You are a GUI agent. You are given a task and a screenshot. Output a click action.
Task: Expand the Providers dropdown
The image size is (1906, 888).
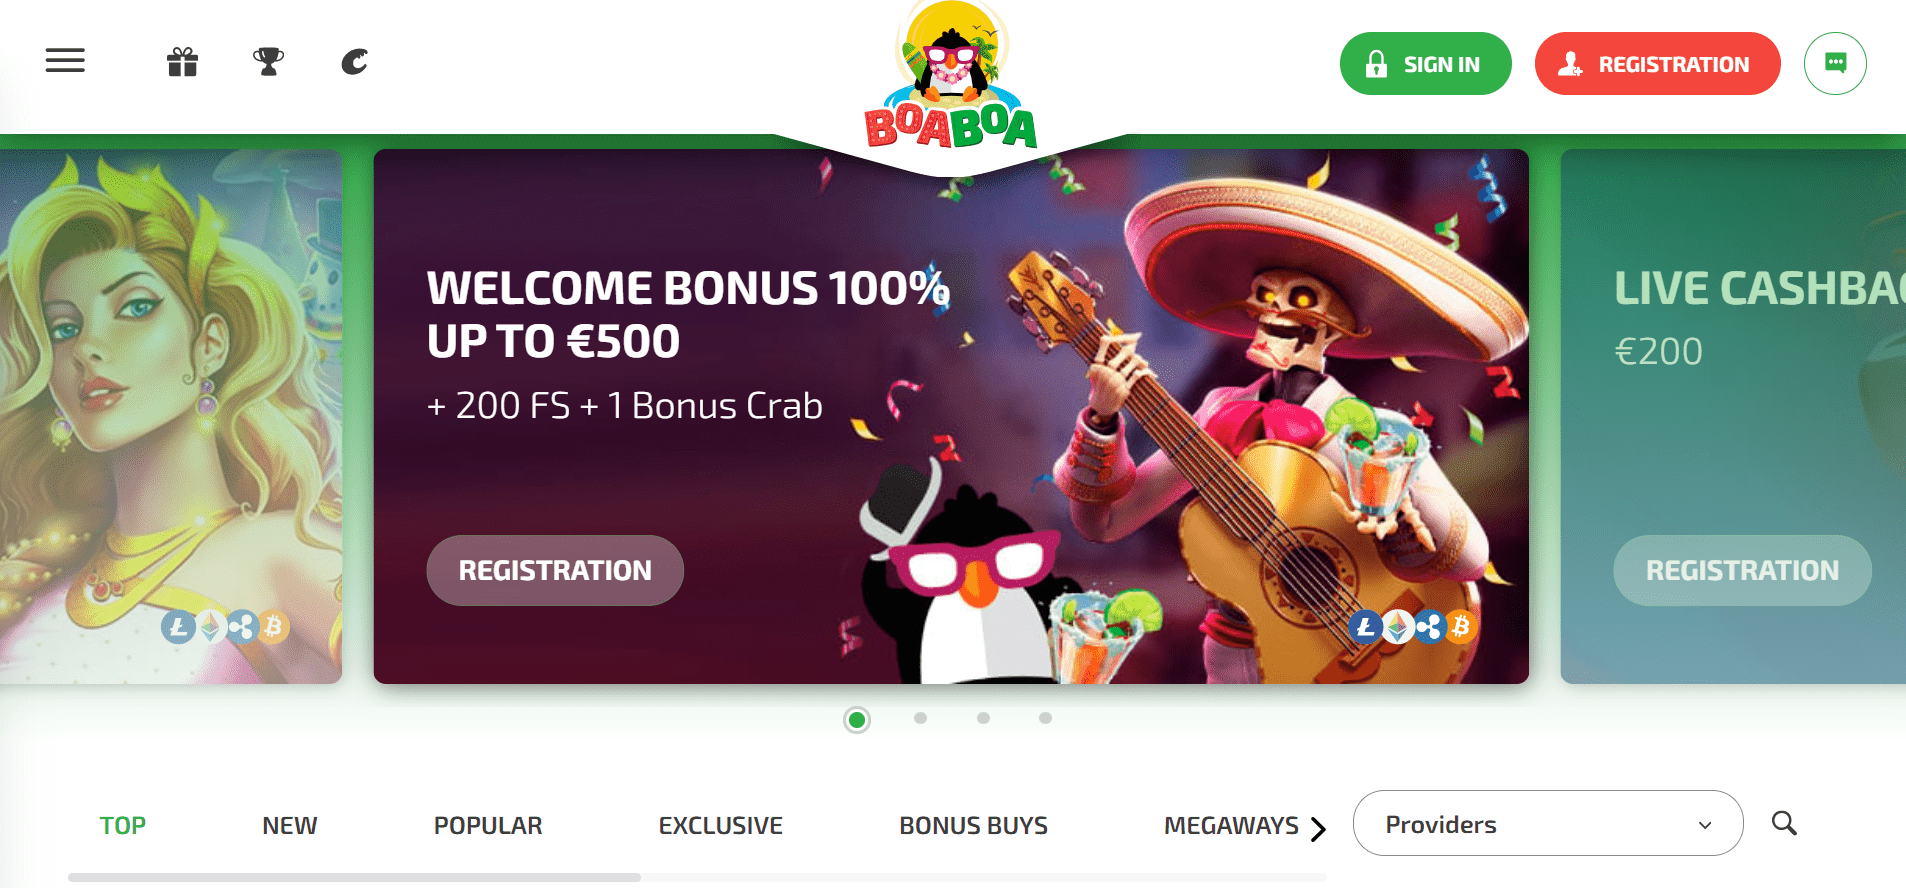click(x=1548, y=823)
